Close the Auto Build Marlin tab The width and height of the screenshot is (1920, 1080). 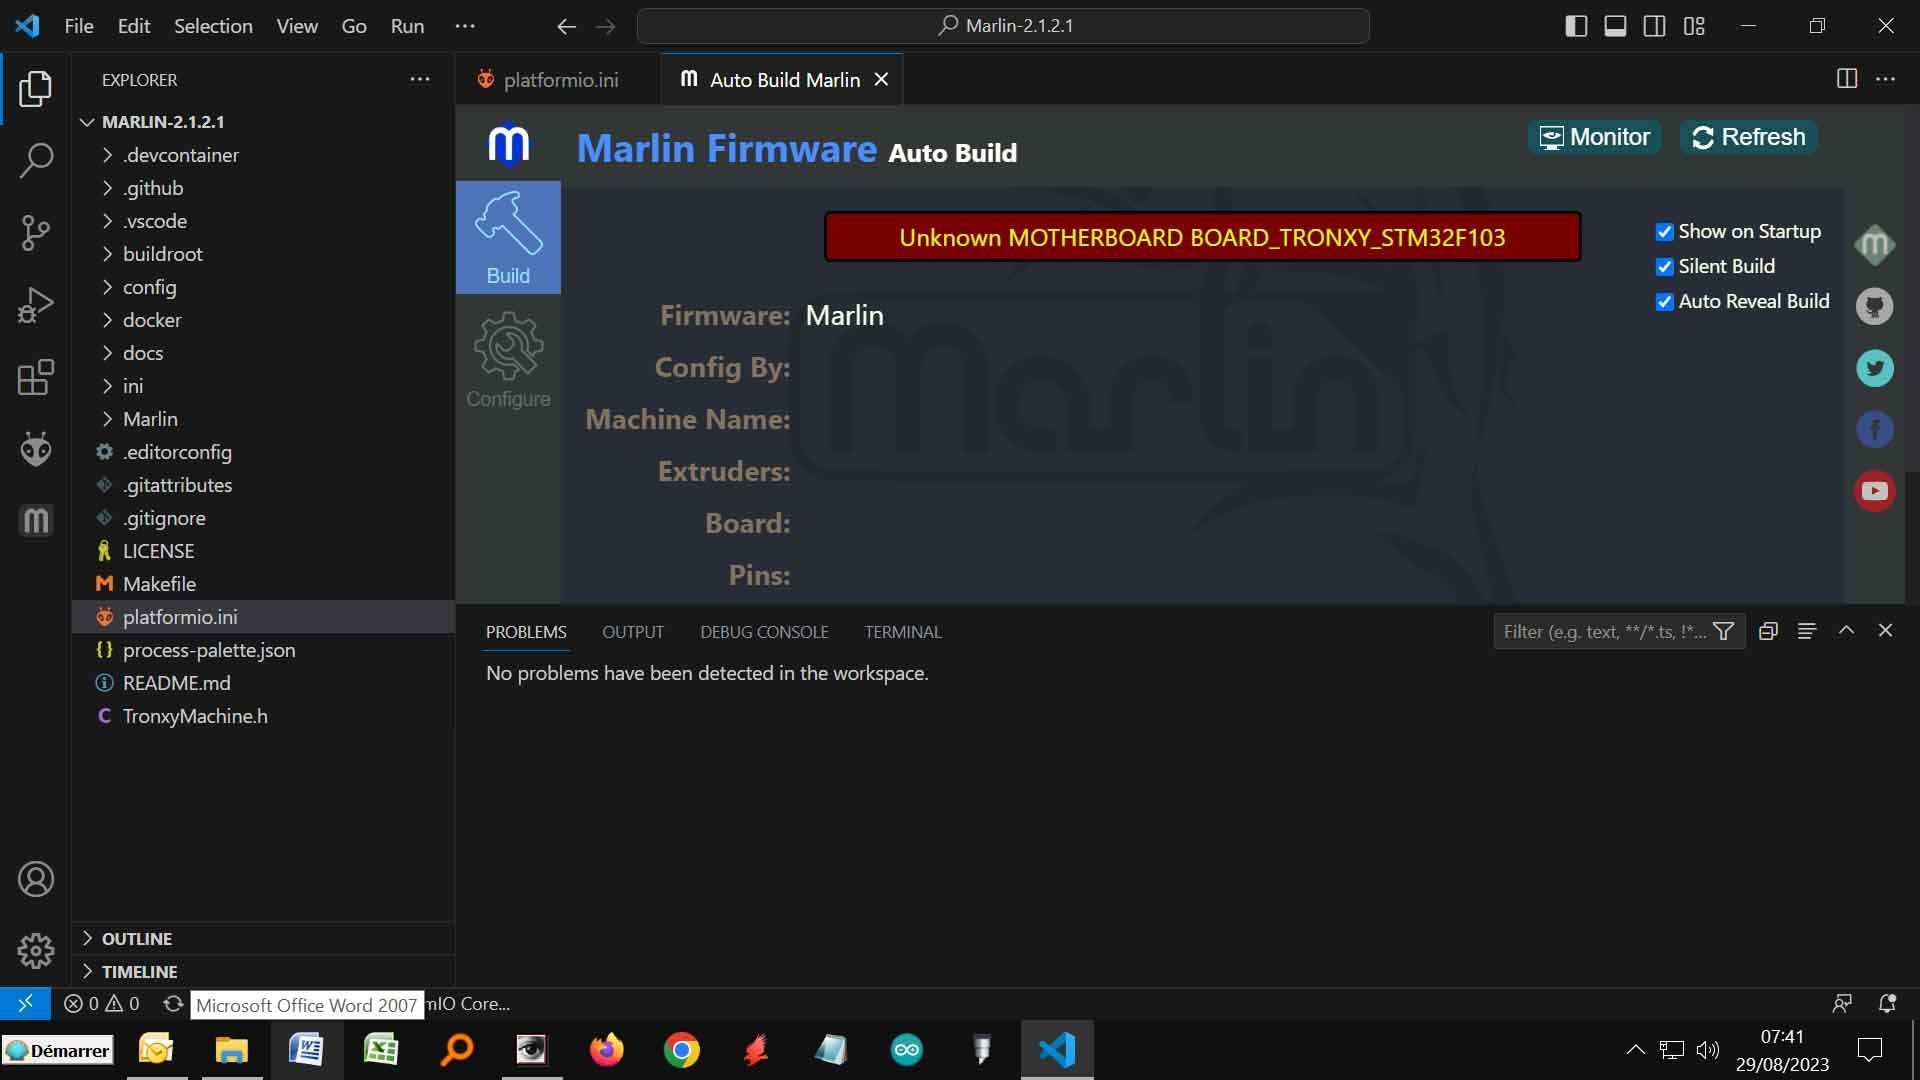[x=881, y=79]
